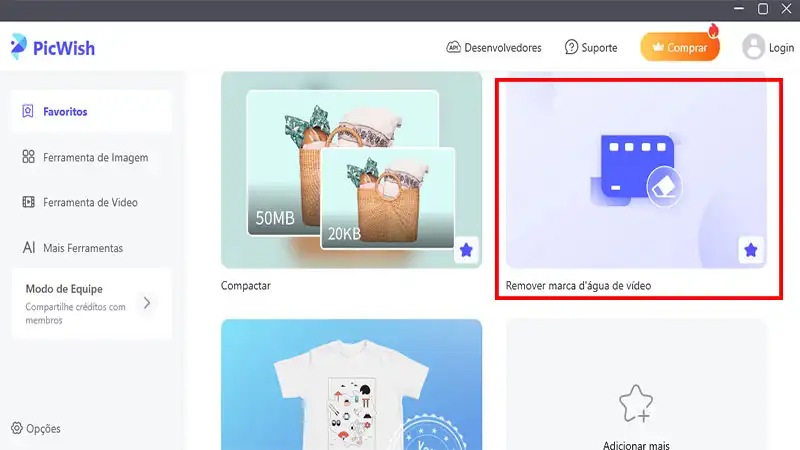Expand Modo de Equipe chevron arrow
This screenshot has height=450, width=800.
(146, 302)
